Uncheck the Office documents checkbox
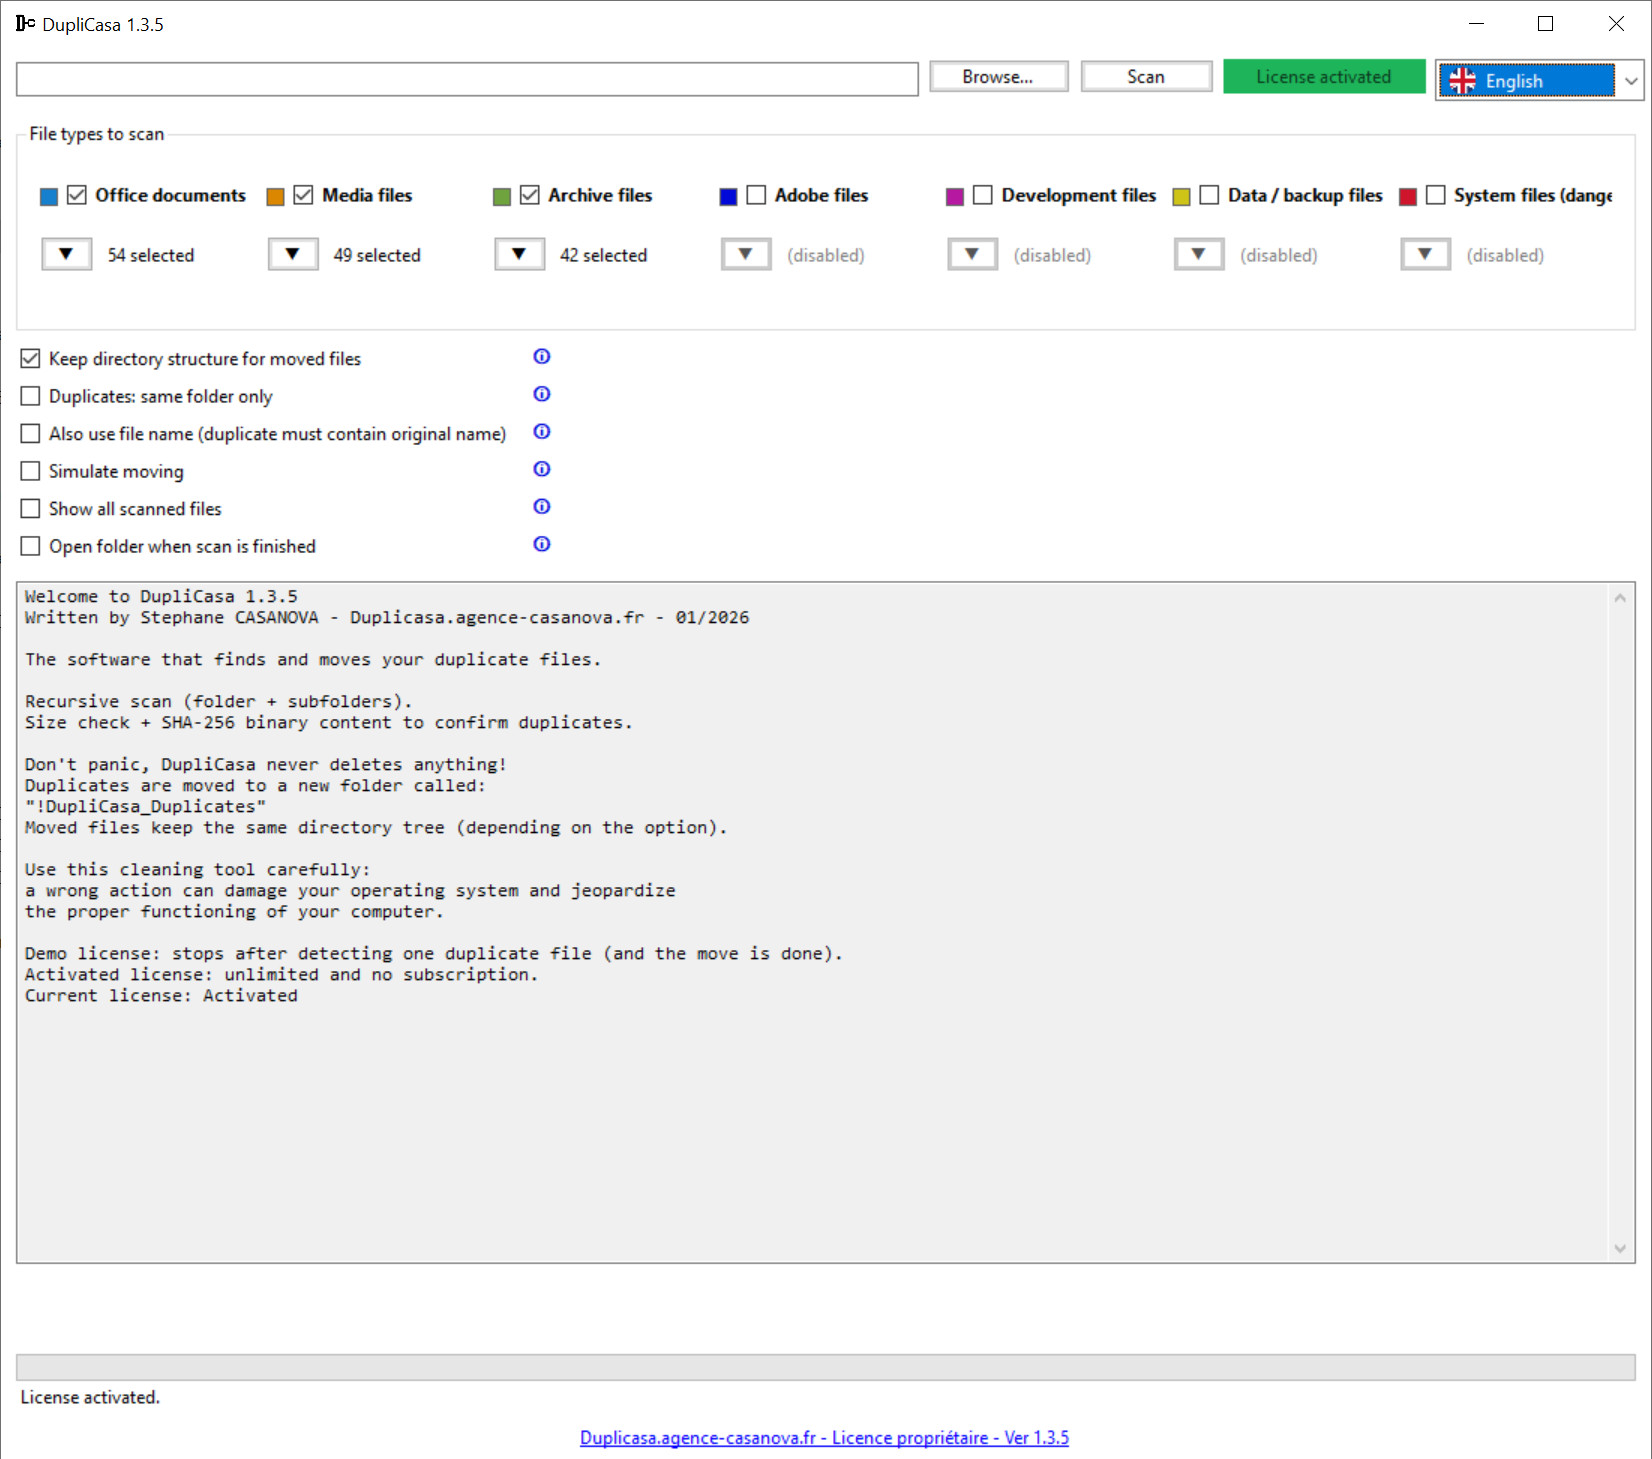This screenshot has height=1459, width=1652. tap(77, 195)
